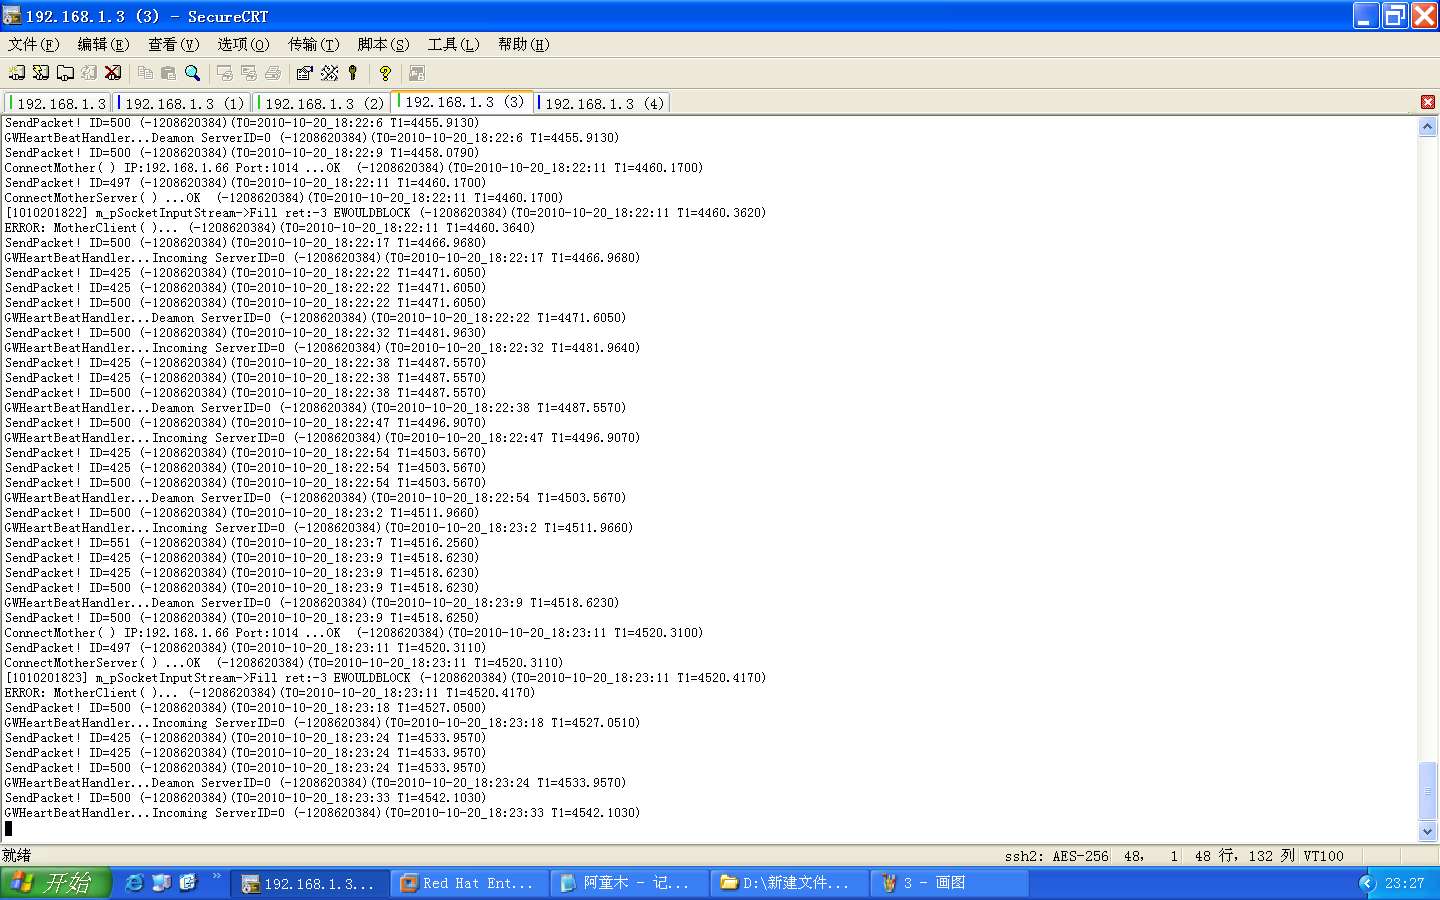
Task: Switch to Red Hat Ent... taskbar window
Action: pos(468,883)
